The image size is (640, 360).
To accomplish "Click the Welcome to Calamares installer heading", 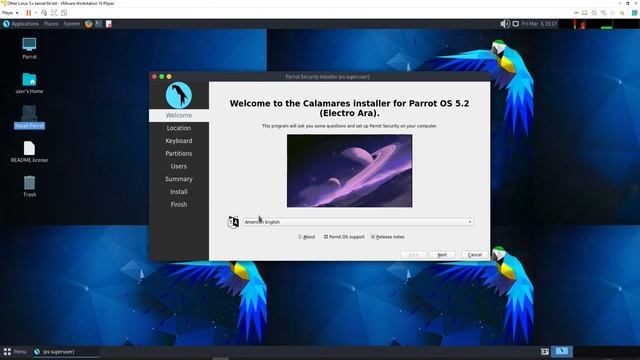I will (x=349, y=108).
